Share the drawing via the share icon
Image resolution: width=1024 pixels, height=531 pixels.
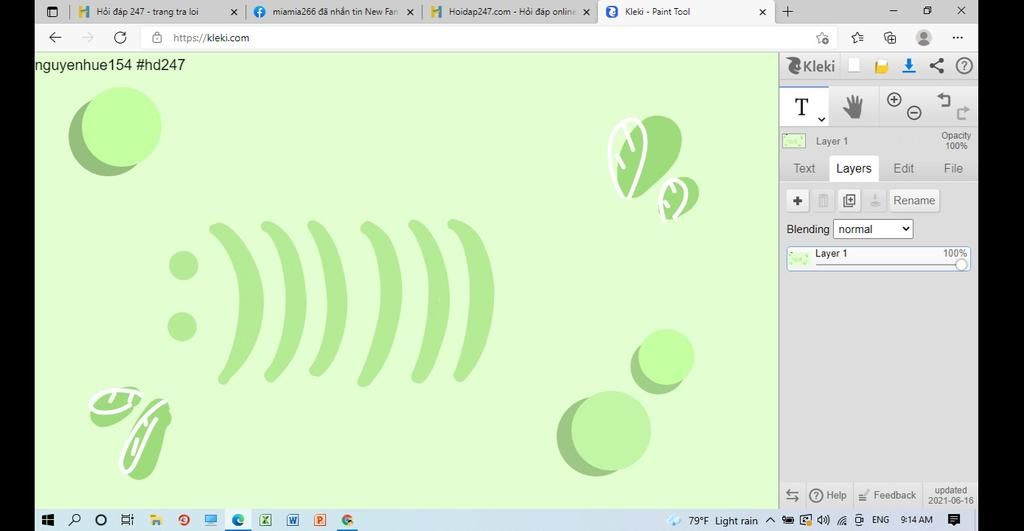[x=936, y=65]
